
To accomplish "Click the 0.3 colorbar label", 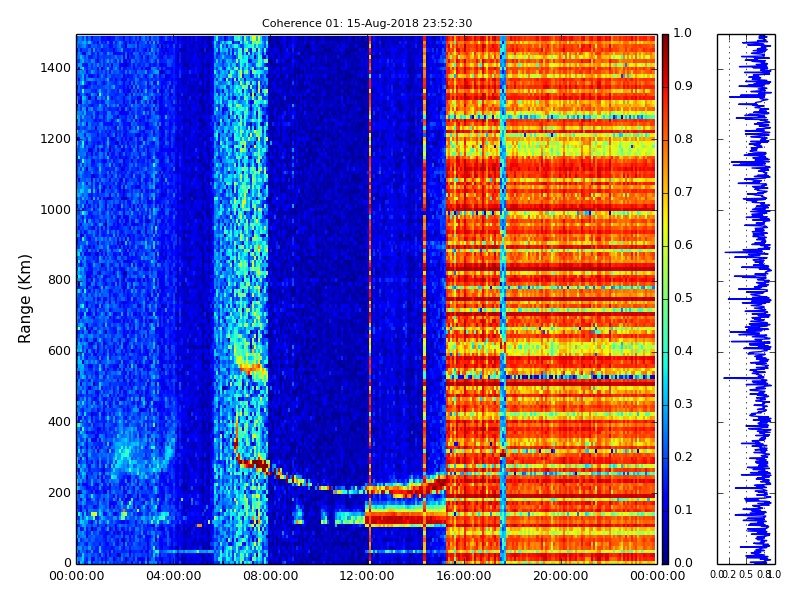I will (x=683, y=405).
